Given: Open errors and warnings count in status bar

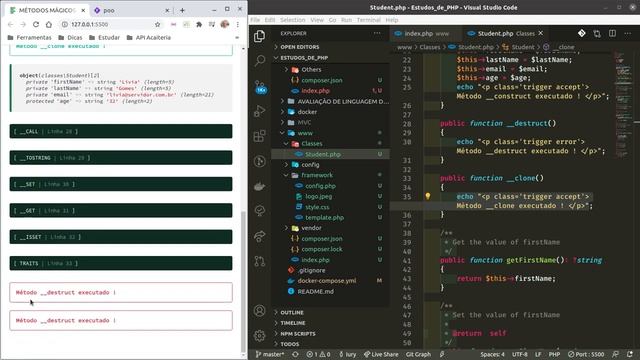Looking at the screenshot, I should (318, 354).
